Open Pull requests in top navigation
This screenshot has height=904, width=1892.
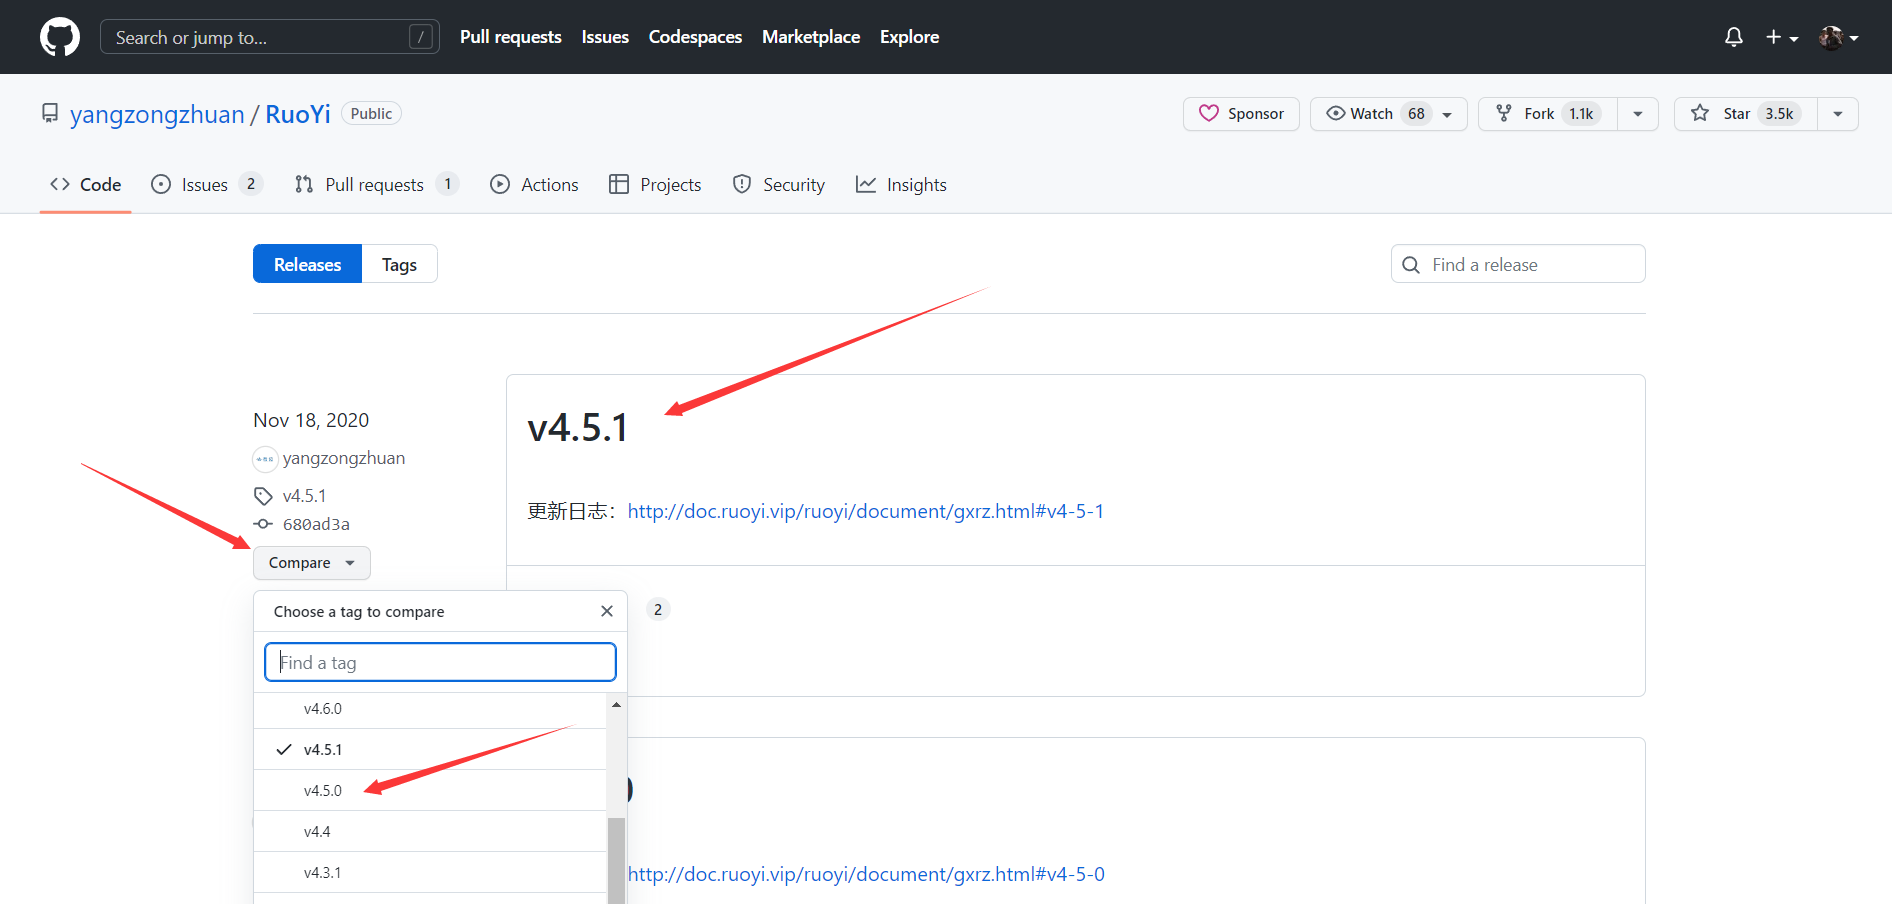(510, 37)
